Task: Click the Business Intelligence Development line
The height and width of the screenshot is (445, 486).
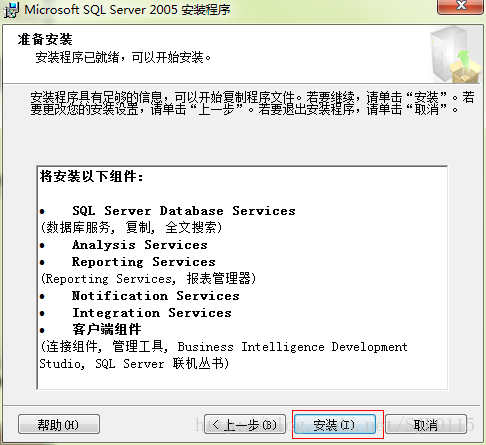Action: (x=224, y=347)
